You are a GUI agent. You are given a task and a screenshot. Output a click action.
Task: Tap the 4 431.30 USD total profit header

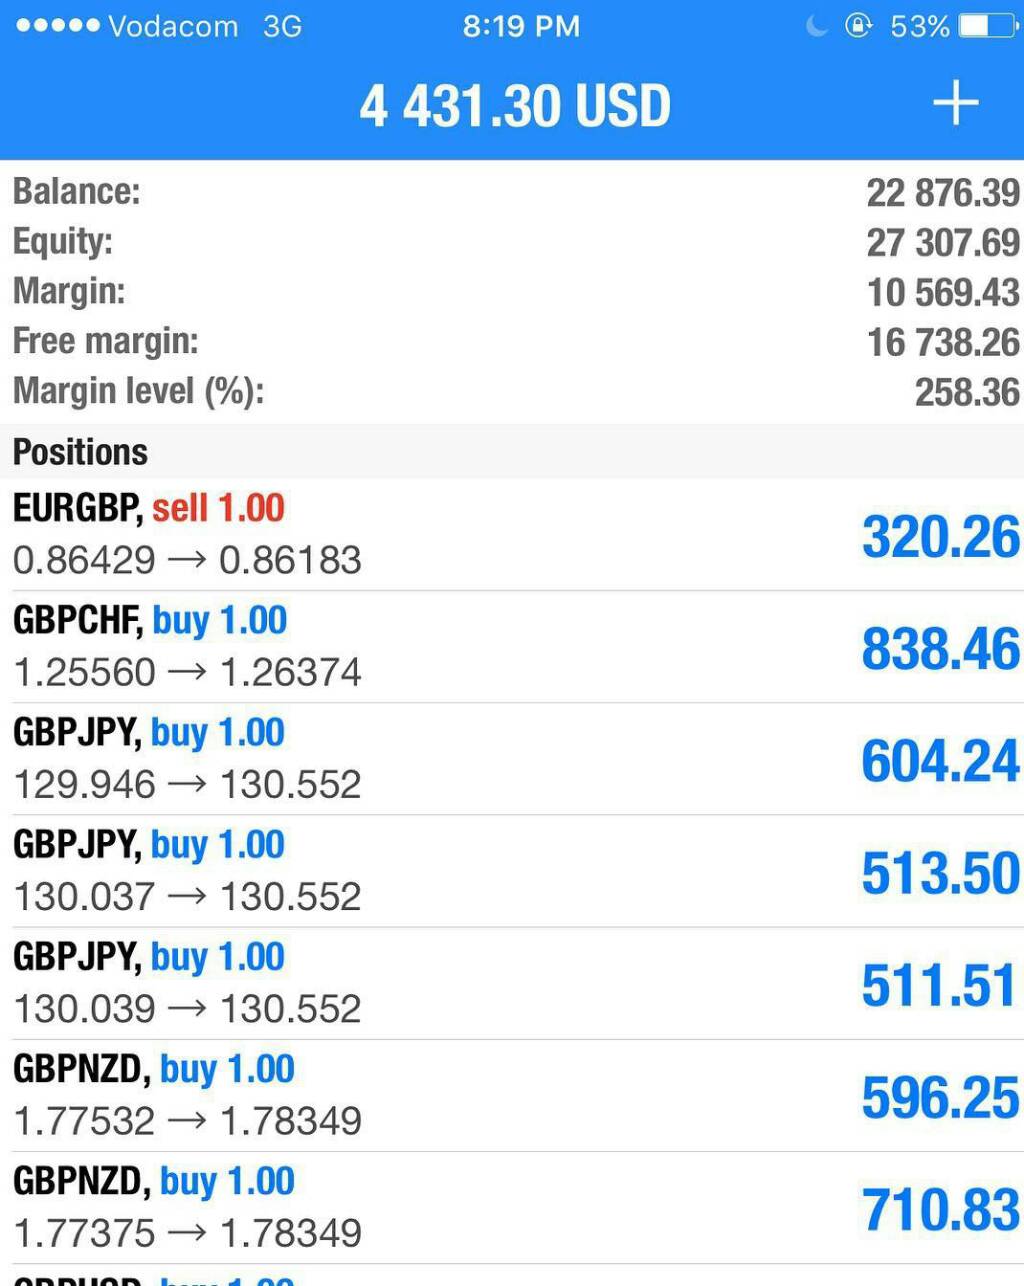(515, 106)
